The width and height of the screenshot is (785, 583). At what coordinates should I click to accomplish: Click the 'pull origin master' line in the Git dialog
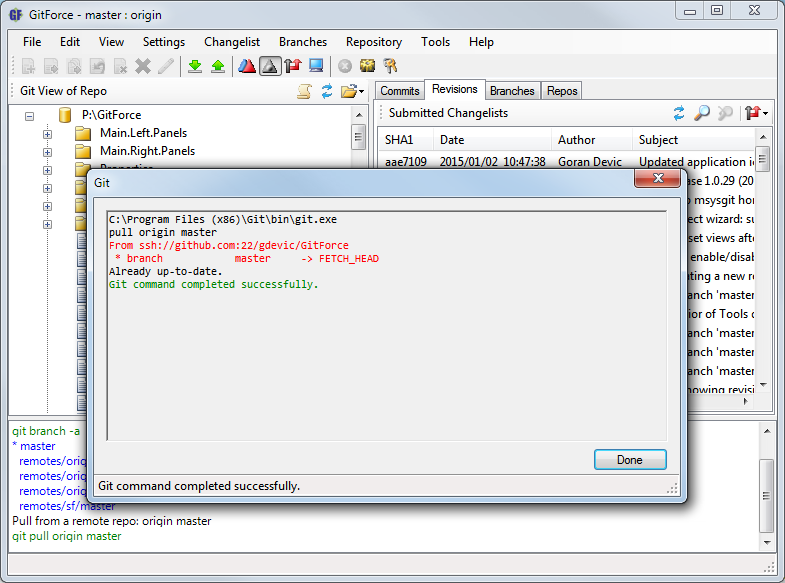click(x=163, y=233)
